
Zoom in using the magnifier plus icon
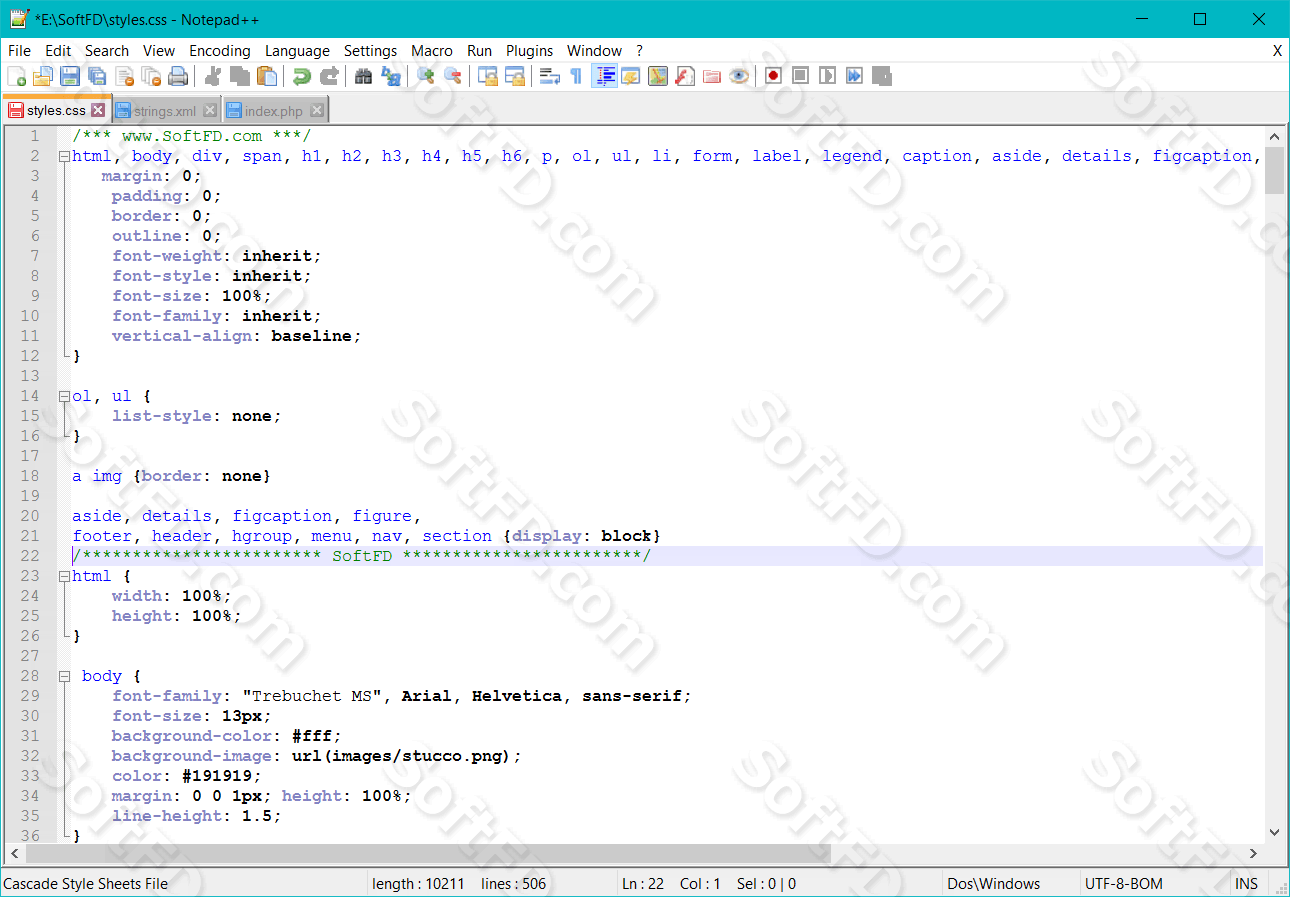tap(425, 76)
